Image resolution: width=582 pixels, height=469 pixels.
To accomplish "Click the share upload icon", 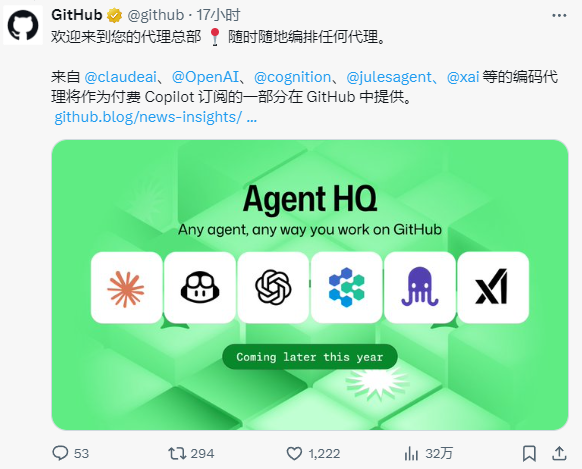I will pyautogui.click(x=559, y=453).
